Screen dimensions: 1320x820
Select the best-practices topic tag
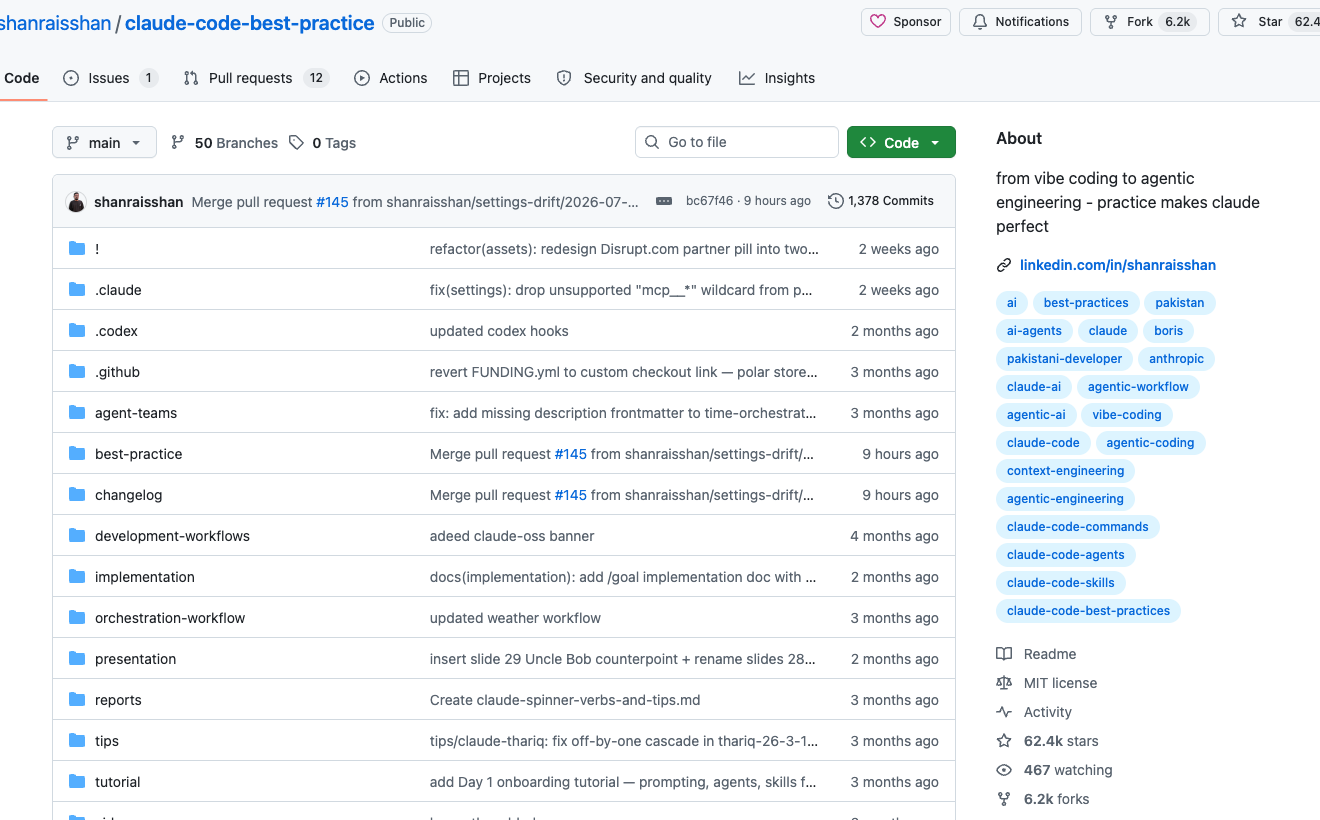pos(1086,303)
